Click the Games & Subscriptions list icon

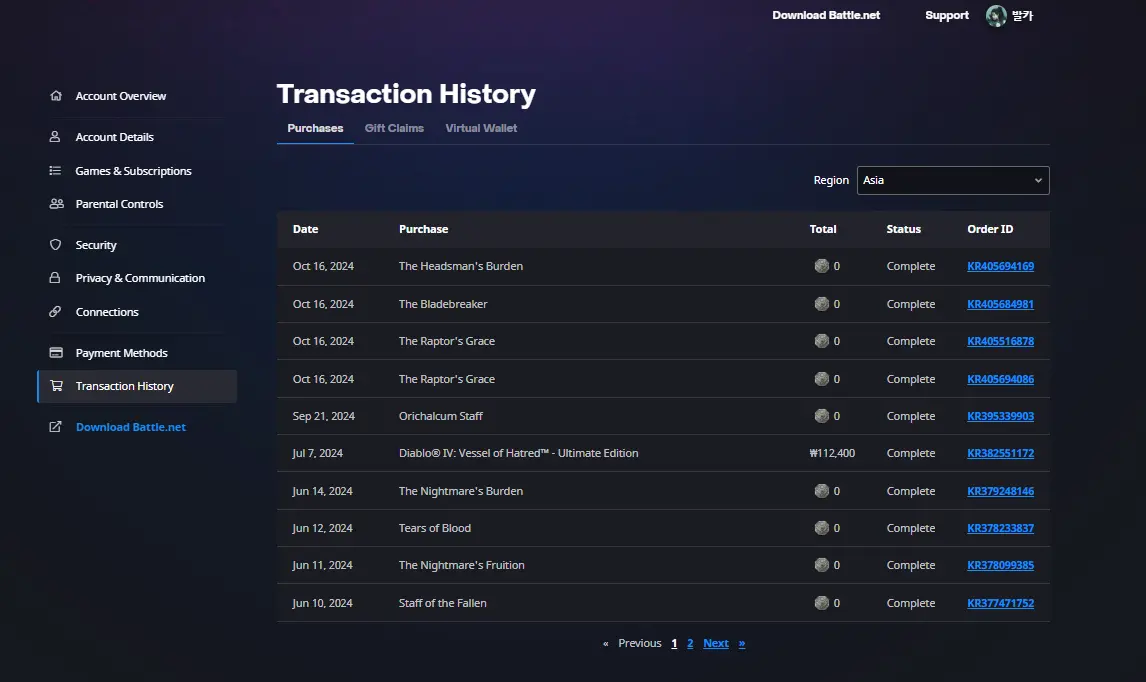click(55, 170)
